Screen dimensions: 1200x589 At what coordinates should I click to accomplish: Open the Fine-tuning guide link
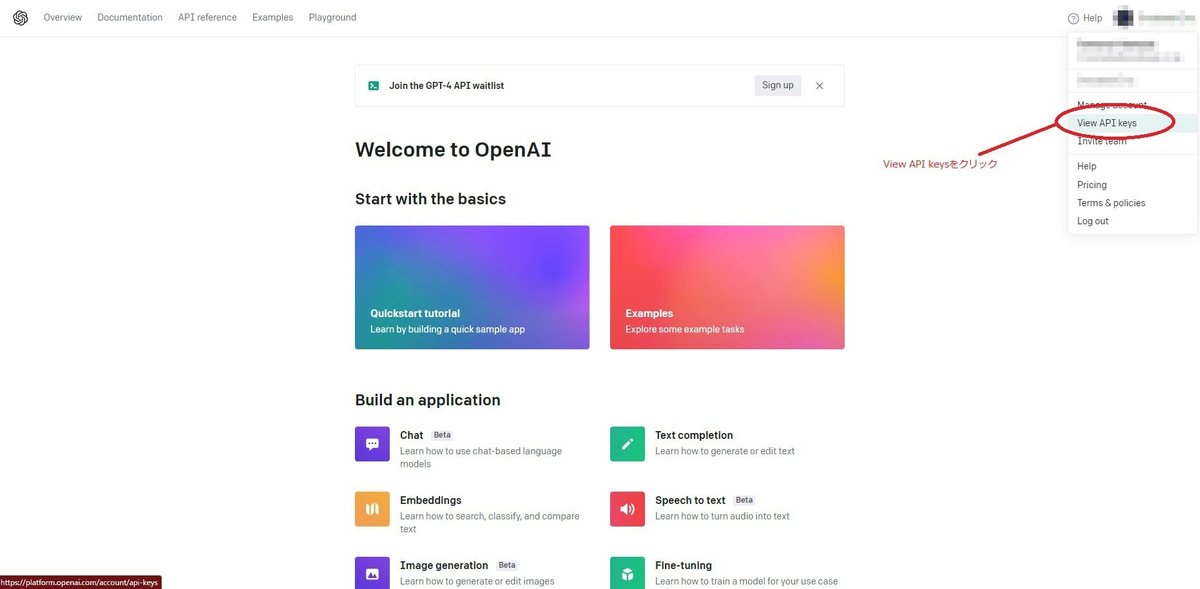(683, 565)
